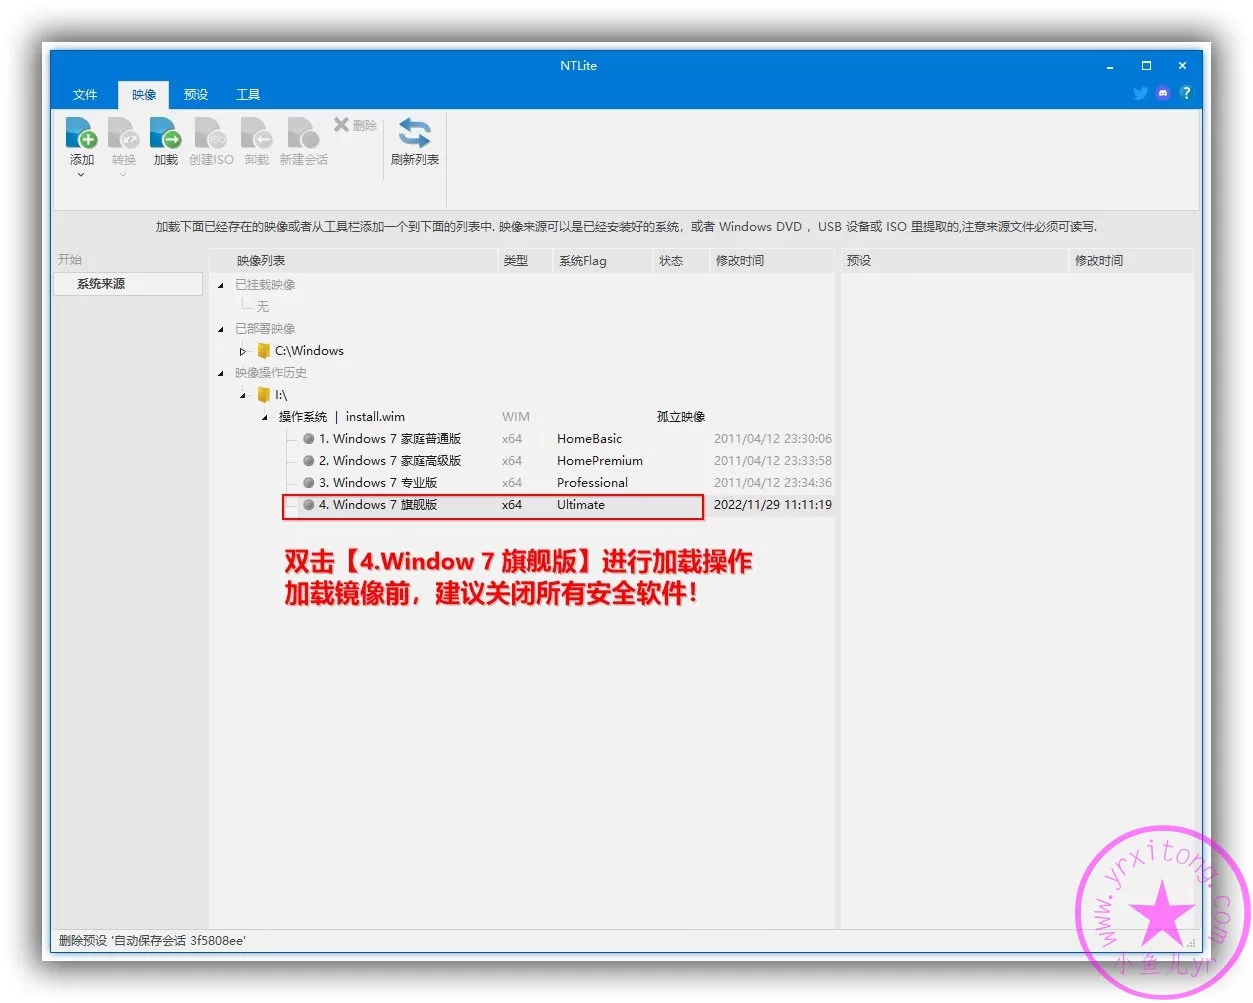Expand the C:\Windows tree node
The height and width of the screenshot is (1003, 1253).
point(242,351)
